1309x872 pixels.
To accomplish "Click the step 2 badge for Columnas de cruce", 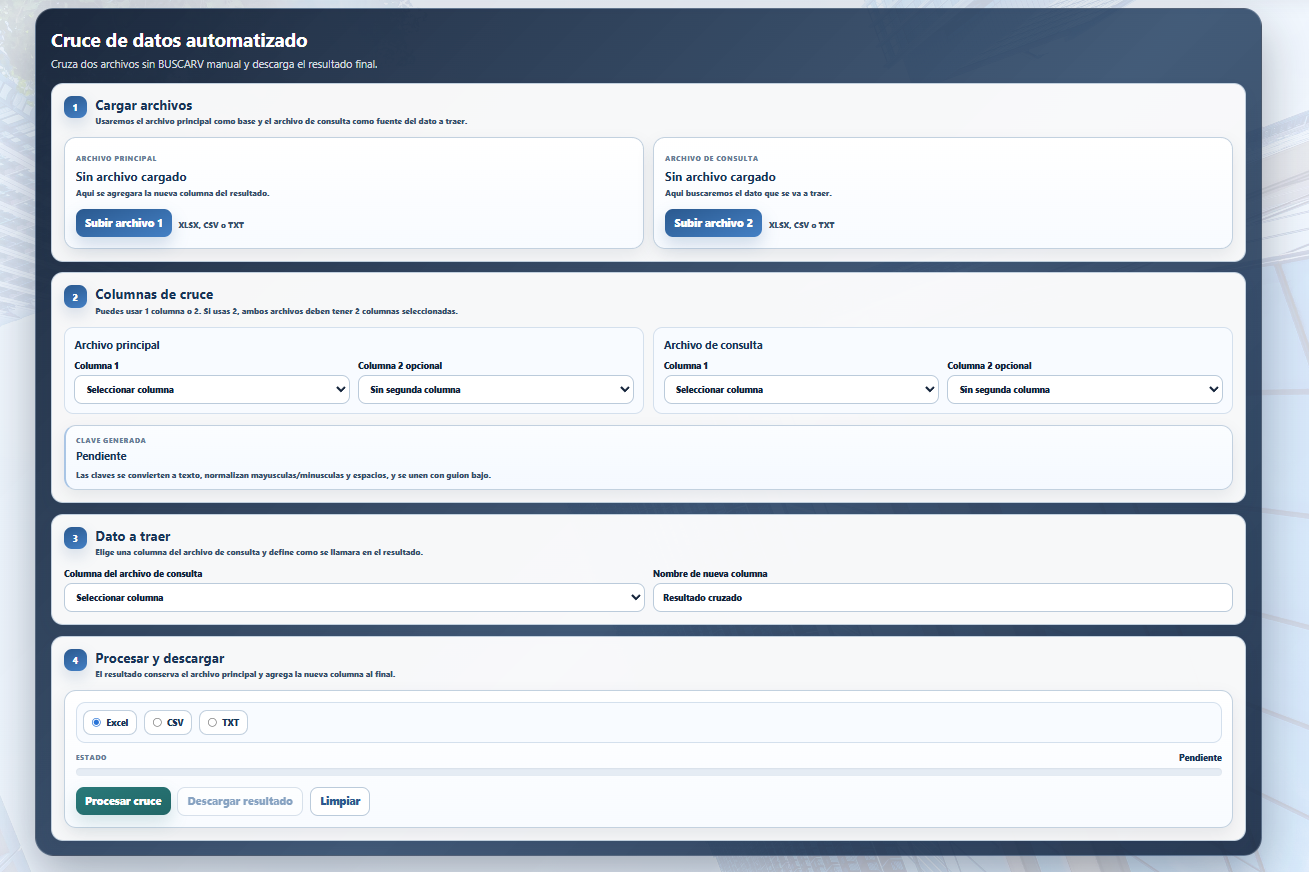I will click(x=76, y=297).
